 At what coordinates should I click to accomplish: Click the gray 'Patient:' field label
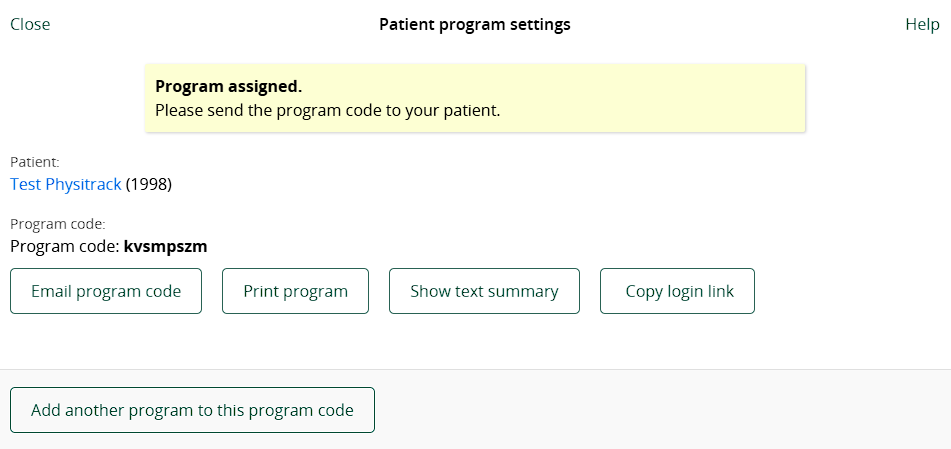pos(34,161)
